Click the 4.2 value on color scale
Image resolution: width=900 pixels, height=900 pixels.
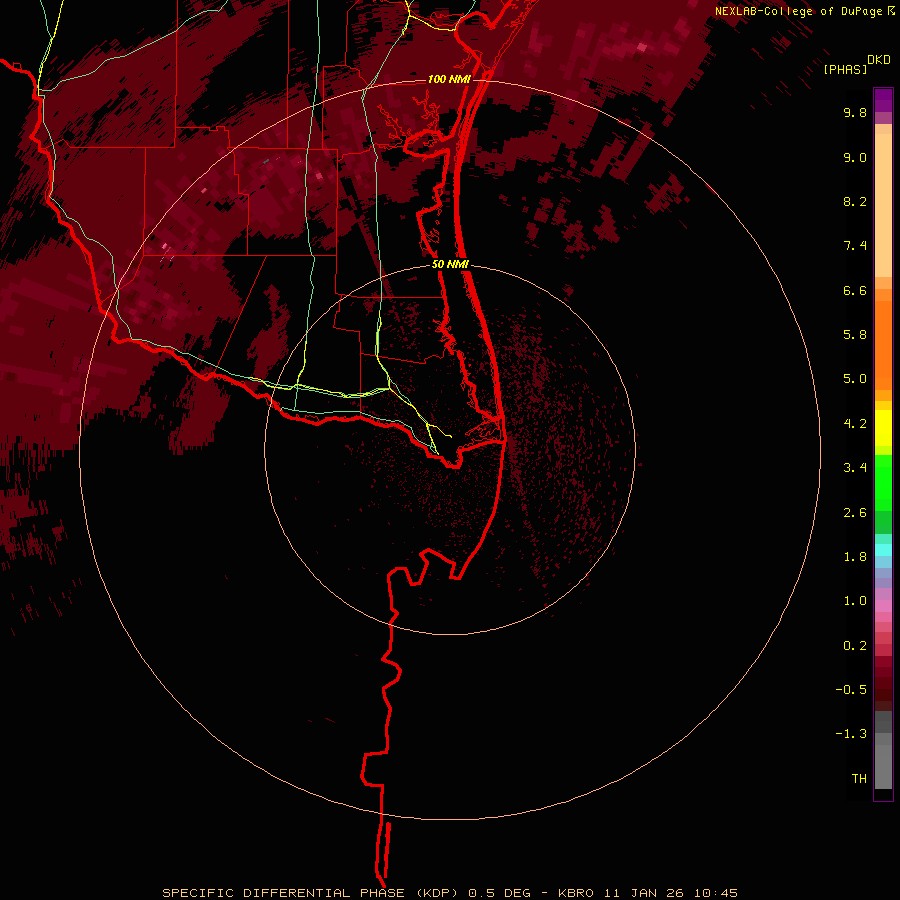click(x=855, y=424)
